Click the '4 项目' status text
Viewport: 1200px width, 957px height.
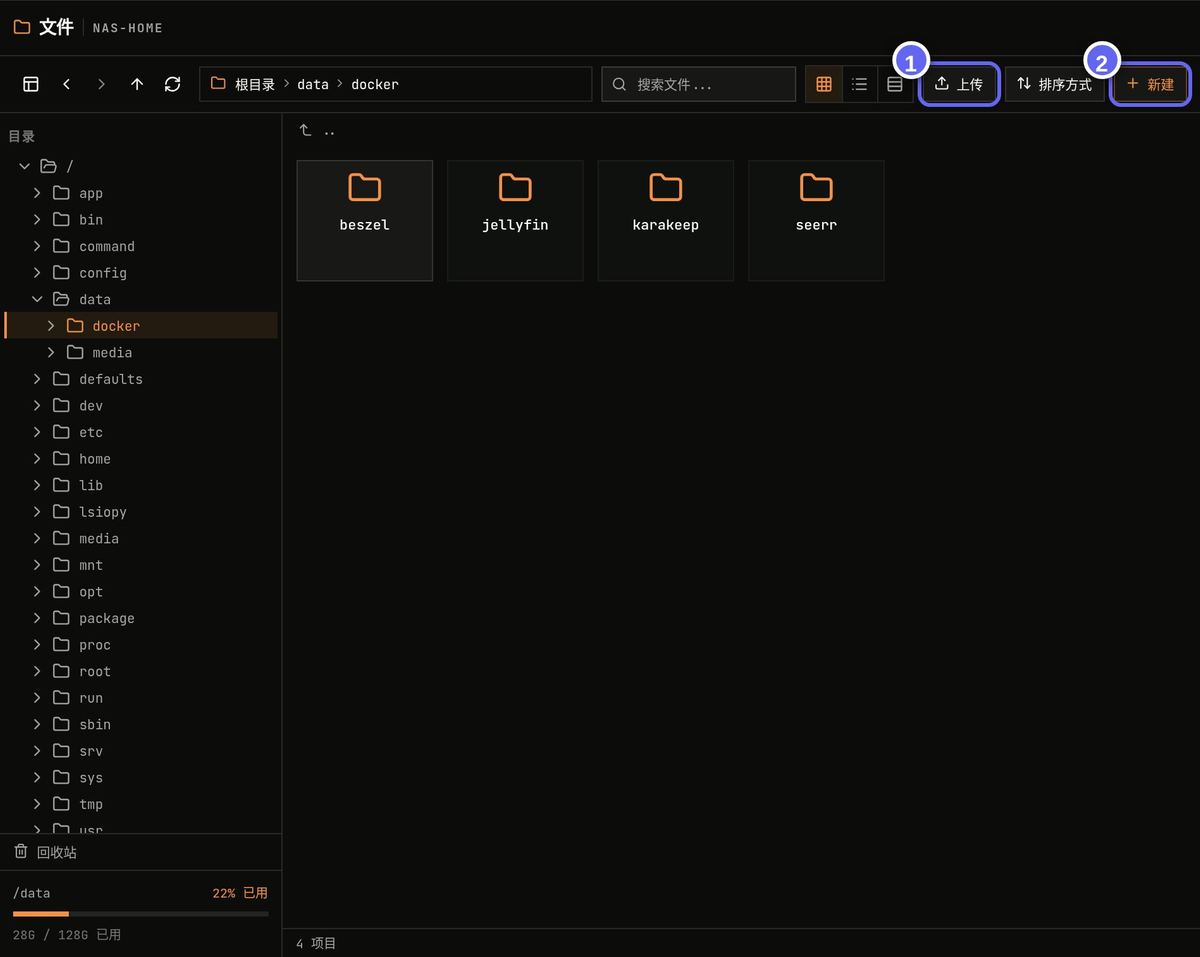click(316, 943)
